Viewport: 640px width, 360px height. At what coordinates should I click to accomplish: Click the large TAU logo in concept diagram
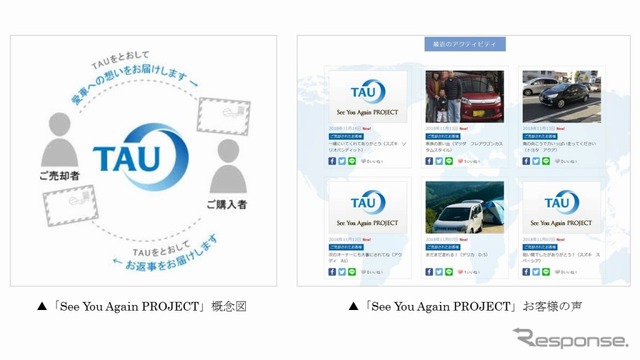(x=141, y=157)
